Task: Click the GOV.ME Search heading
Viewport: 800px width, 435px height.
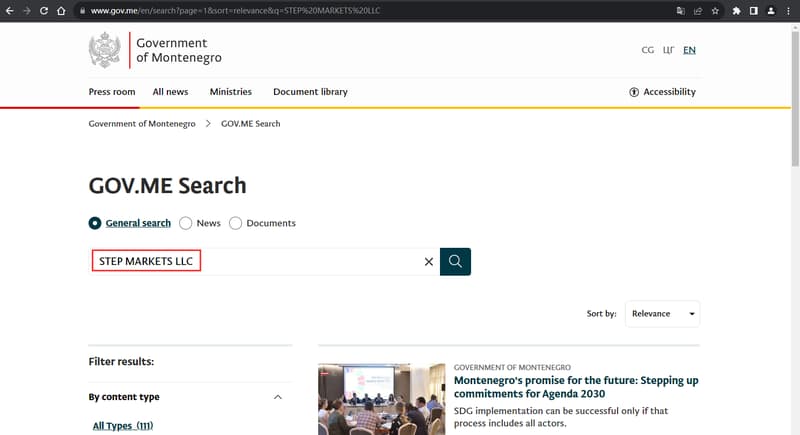Action: pos(167,186)
